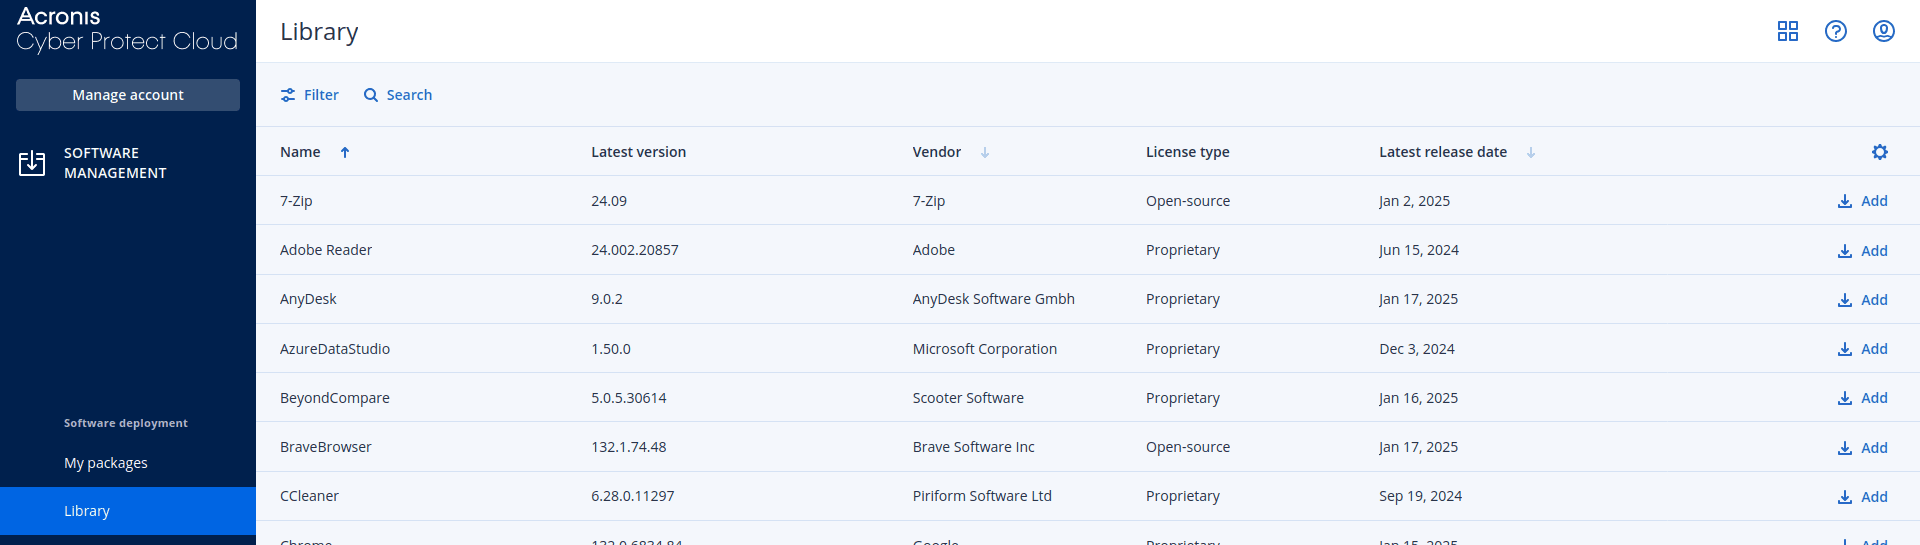Sort by Vendor column arrow
Screen dimensions: 1920x545
(x=985, y=152)
